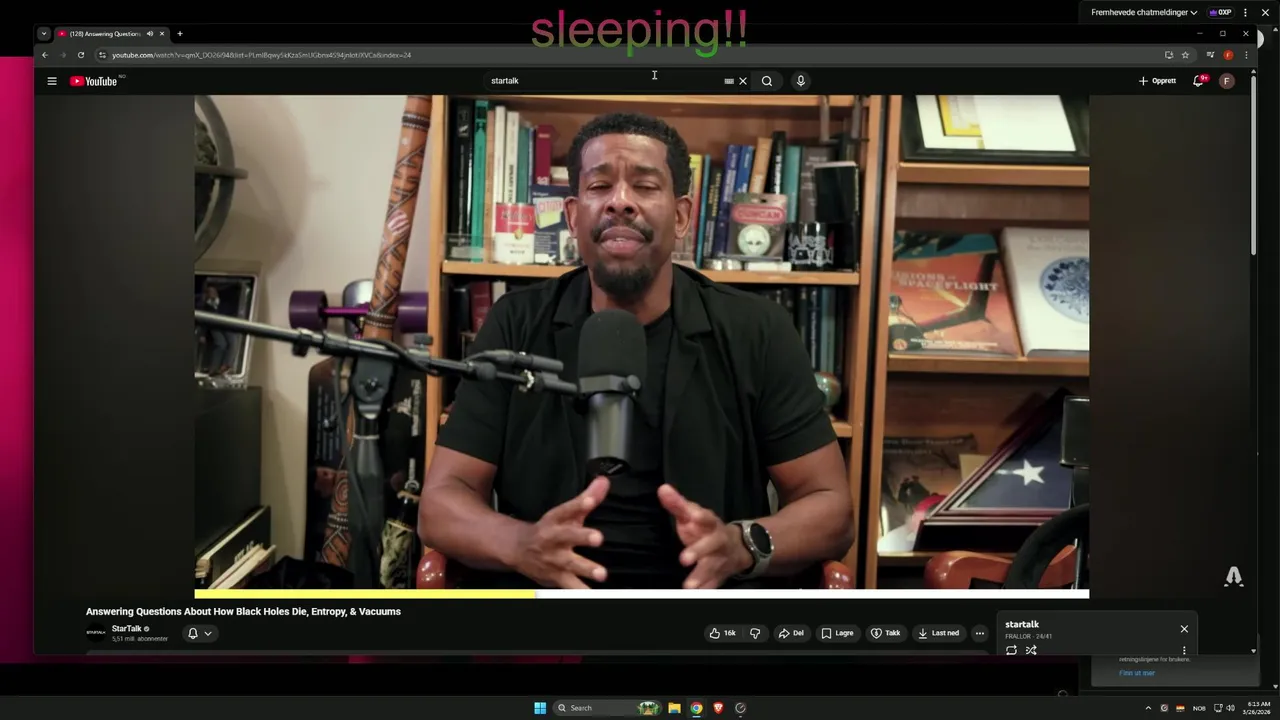Click the 0XP points badge
This screenshot has width=1280, height=720.
coord(1221,13)
